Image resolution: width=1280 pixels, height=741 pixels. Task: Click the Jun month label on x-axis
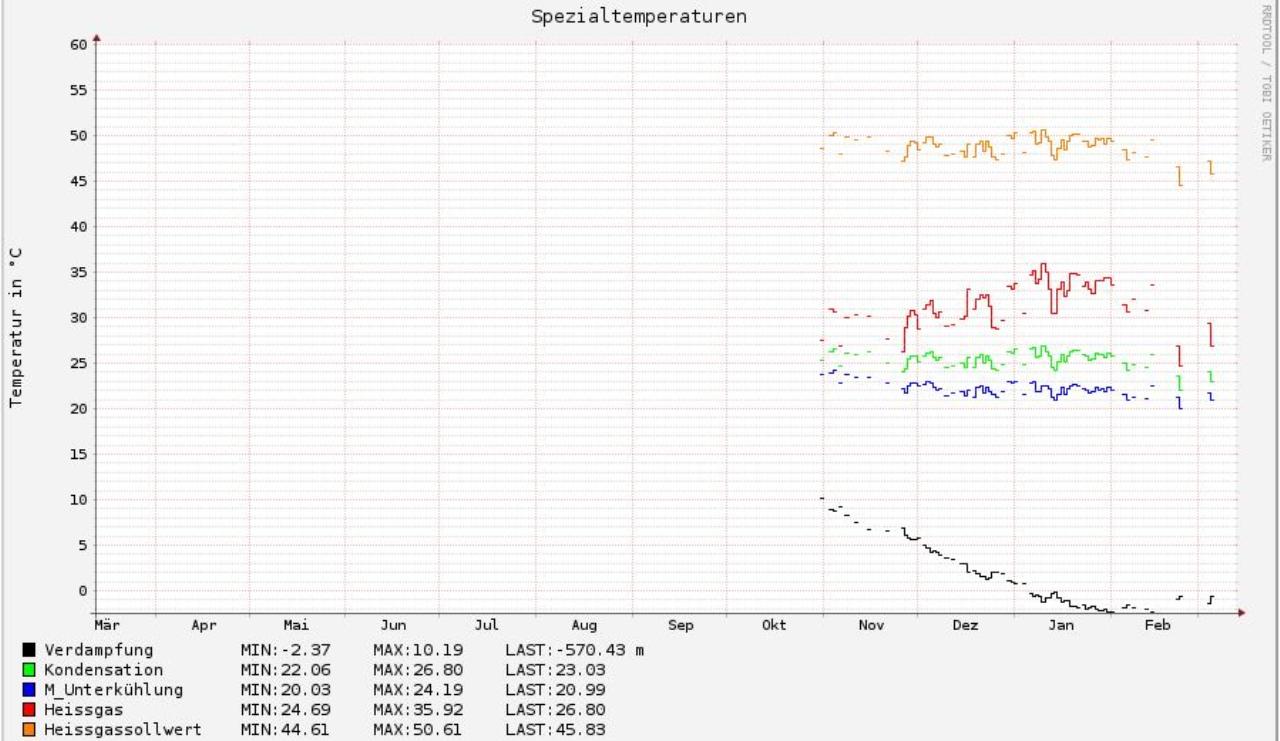(394, 625)
